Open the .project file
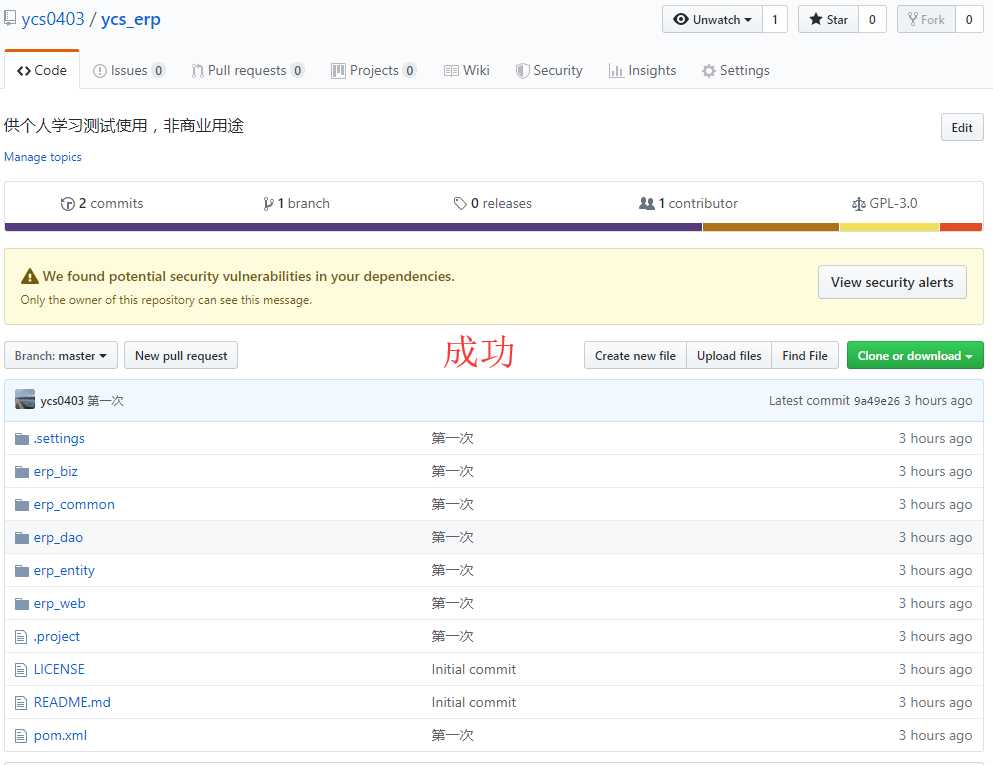This screenshot has height=765, width=993. [x=57, y=636]
